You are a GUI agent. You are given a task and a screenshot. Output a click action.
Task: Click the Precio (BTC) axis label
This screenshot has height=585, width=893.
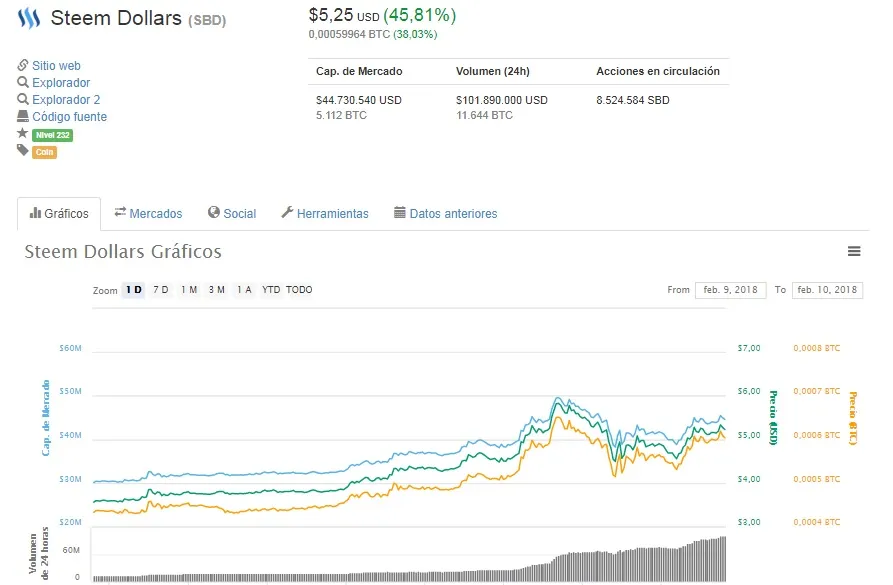point(853,418)
